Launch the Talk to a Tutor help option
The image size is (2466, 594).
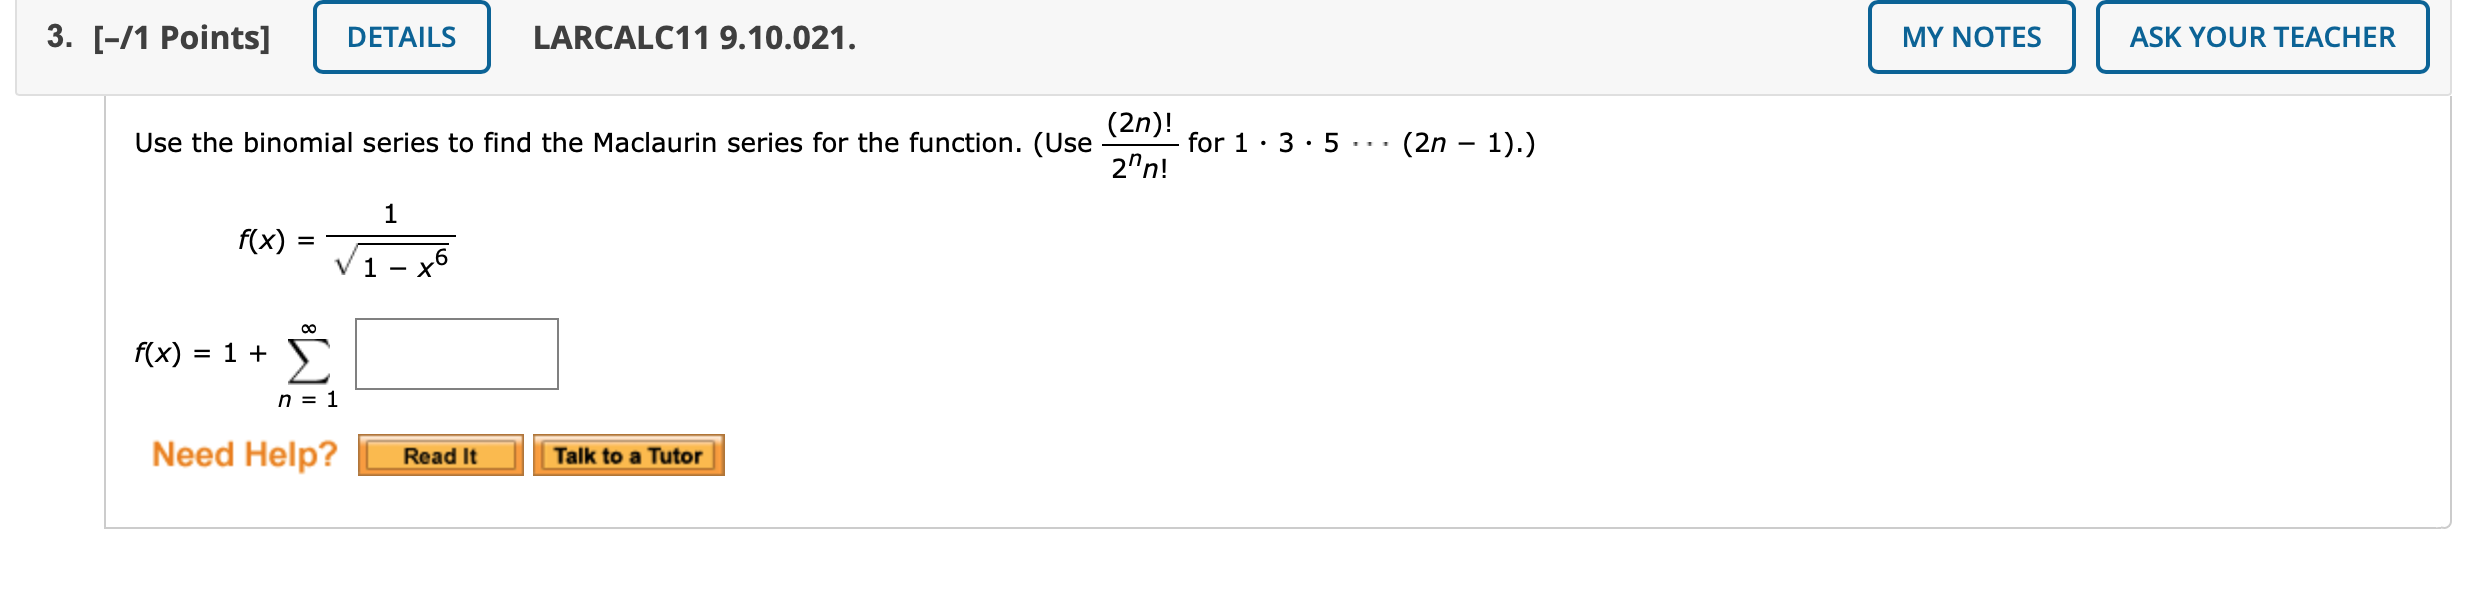pyautogui.click(x=628, y=455)
